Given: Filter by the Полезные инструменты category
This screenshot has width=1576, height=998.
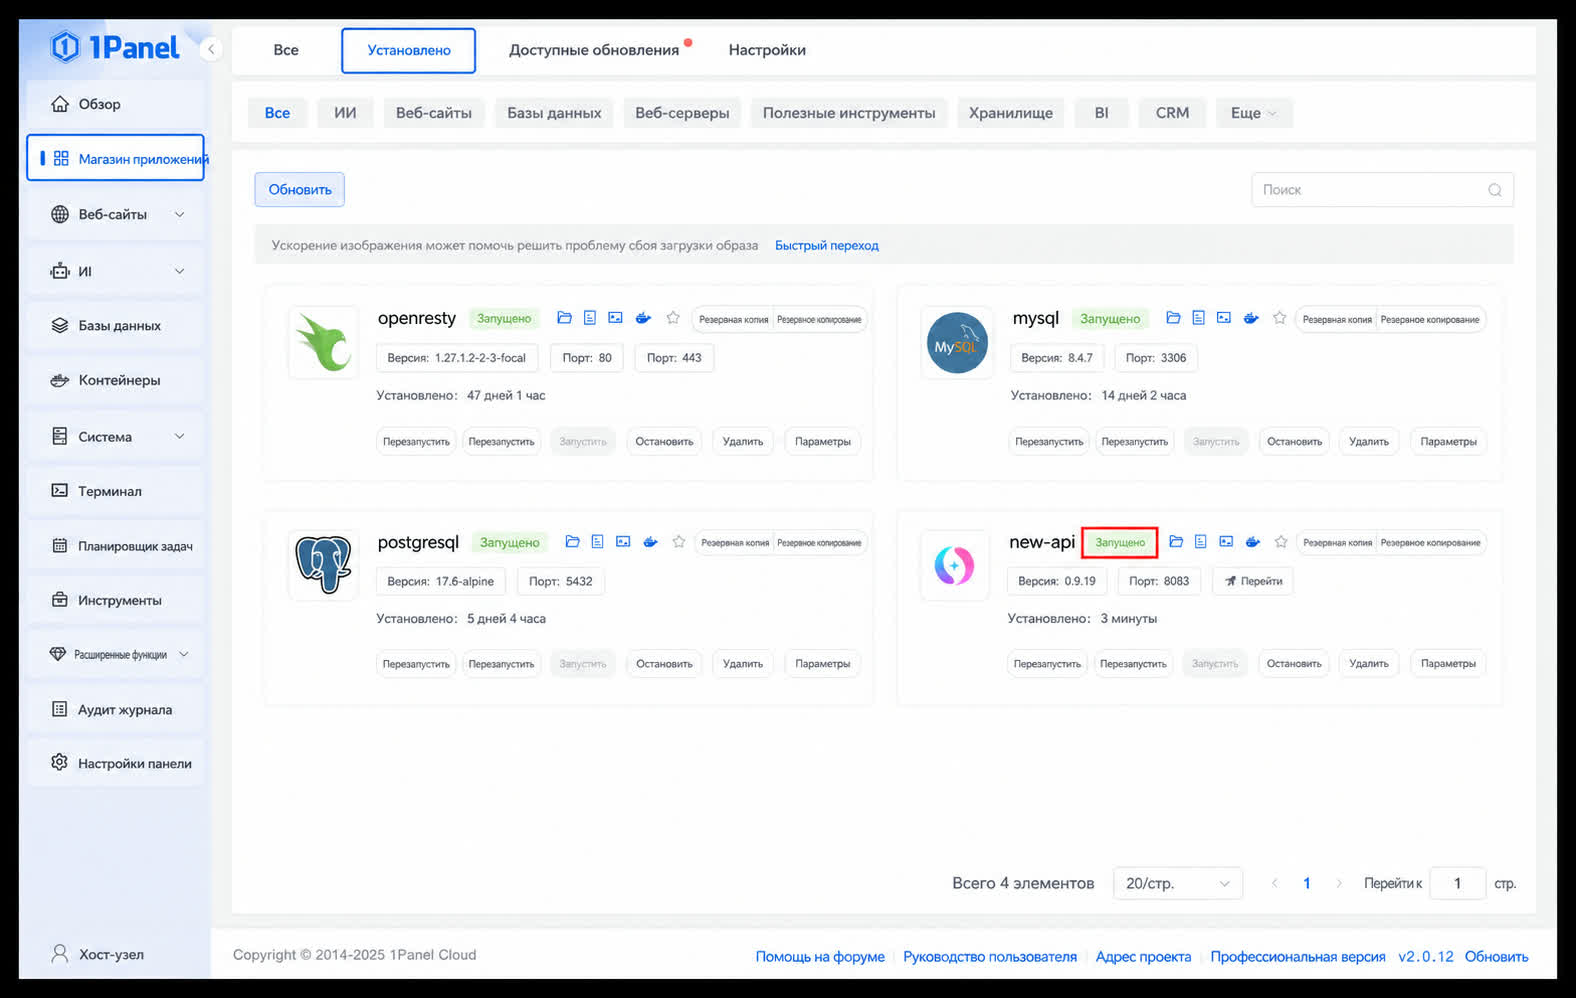Looking at the screenshot, I should (x=849, y=113).
